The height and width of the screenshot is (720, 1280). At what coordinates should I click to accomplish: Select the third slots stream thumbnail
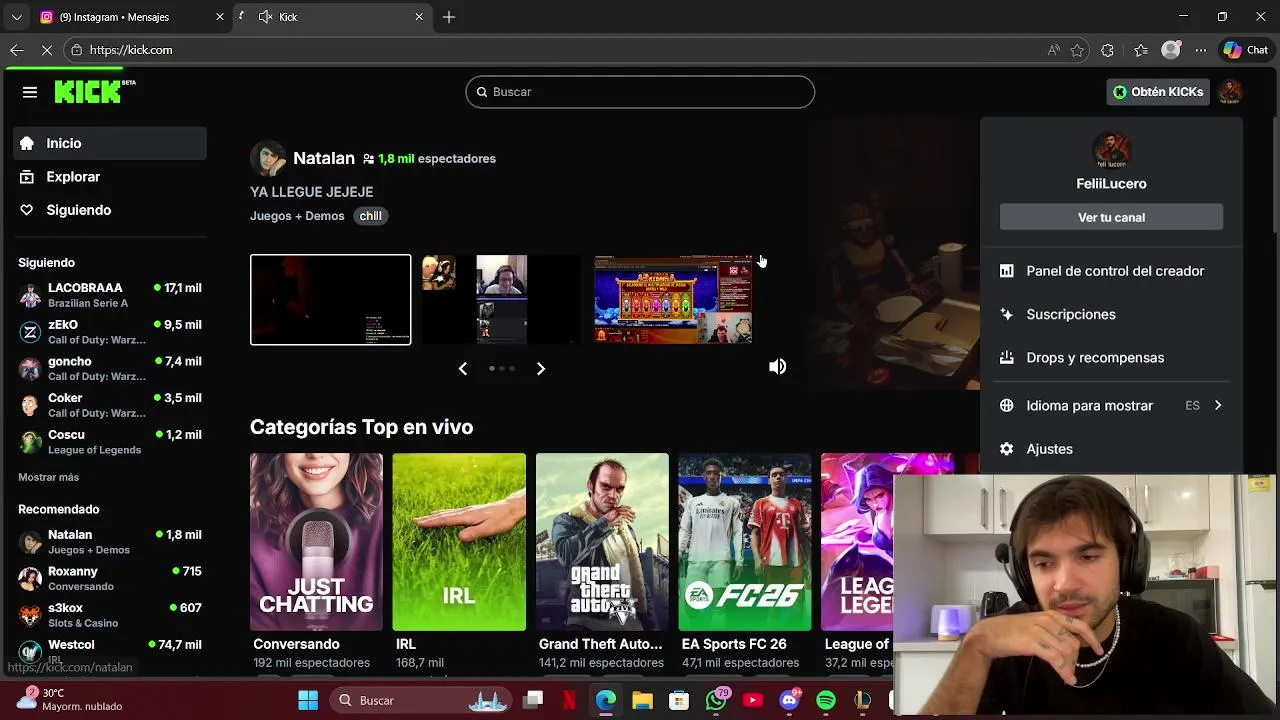[673, 300]
